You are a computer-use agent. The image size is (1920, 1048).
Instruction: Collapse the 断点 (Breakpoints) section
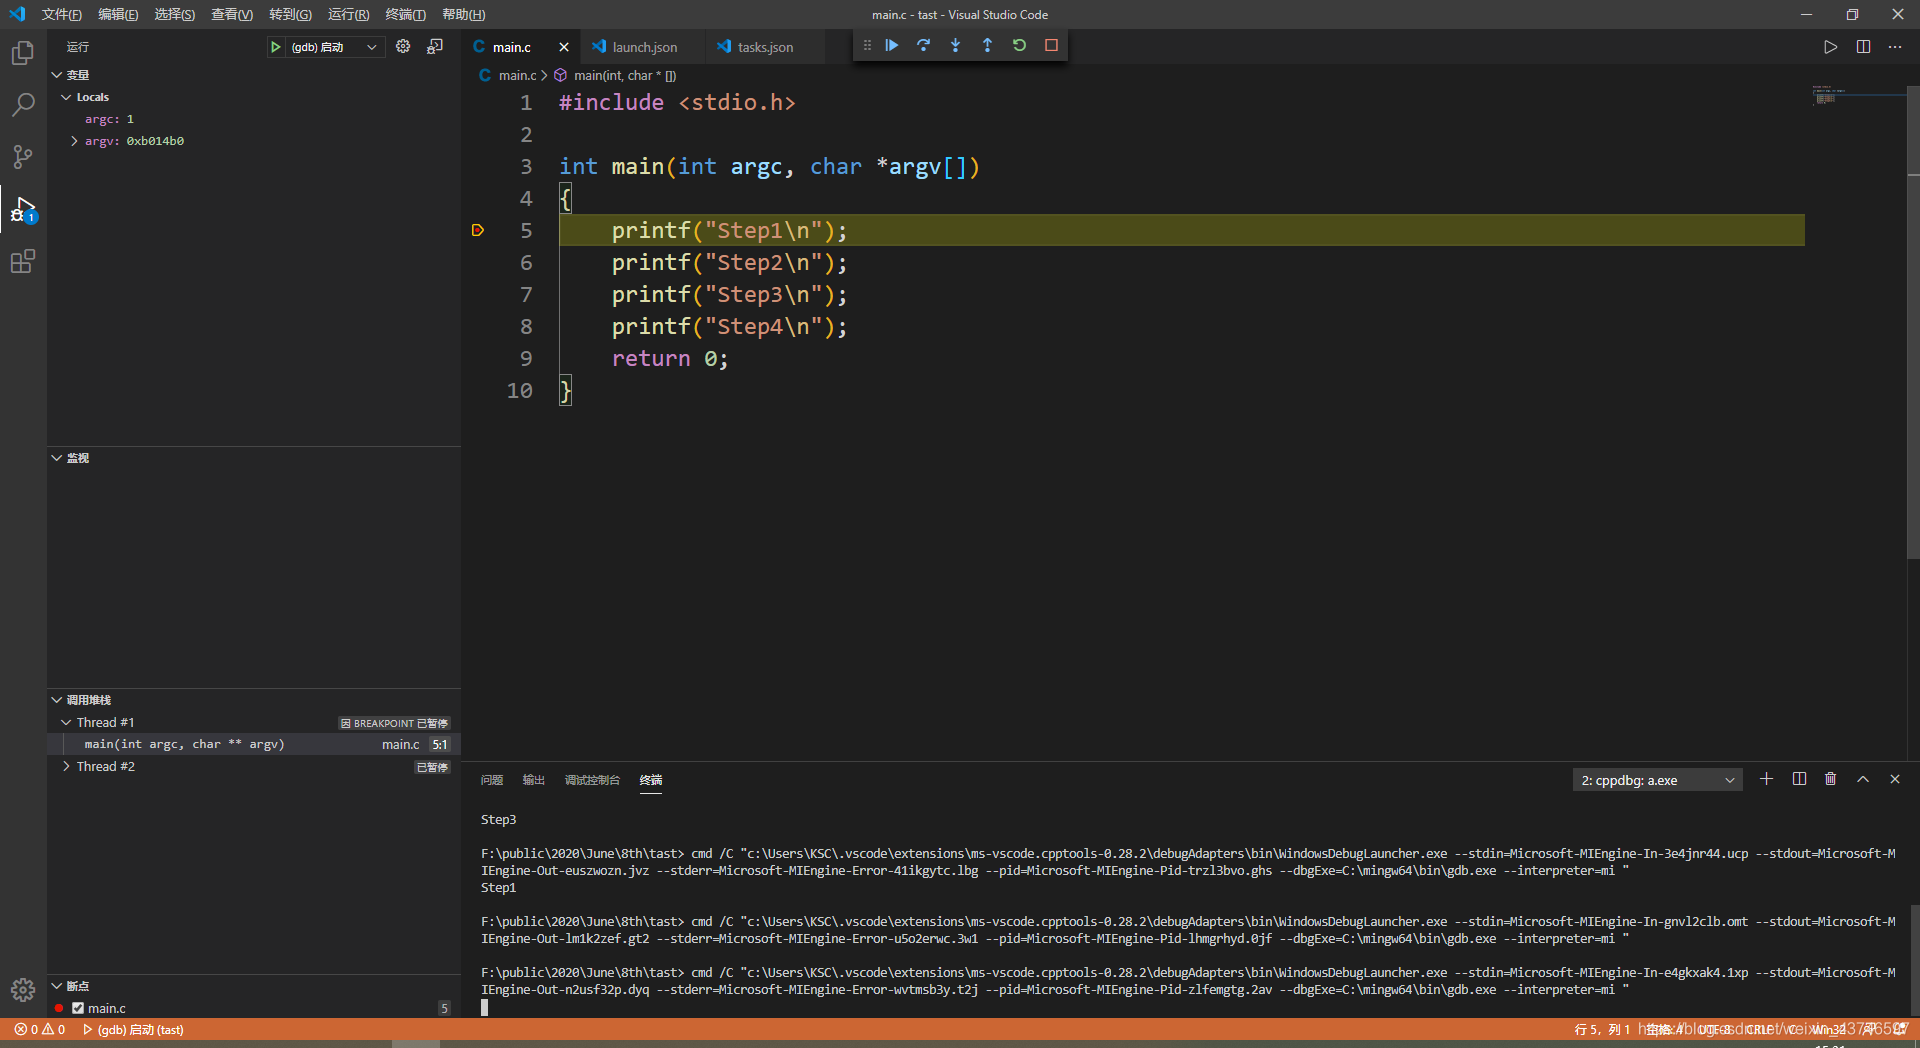click(x=57, y=986)
